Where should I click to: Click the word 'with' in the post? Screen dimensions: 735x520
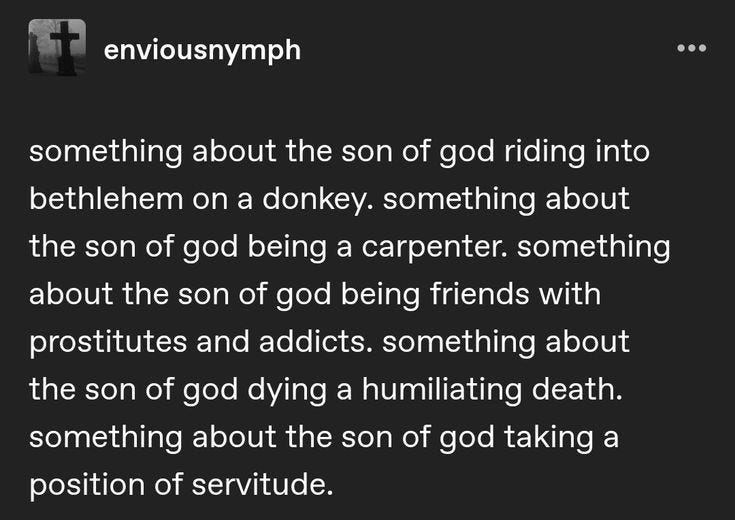(x=570, y=294)
